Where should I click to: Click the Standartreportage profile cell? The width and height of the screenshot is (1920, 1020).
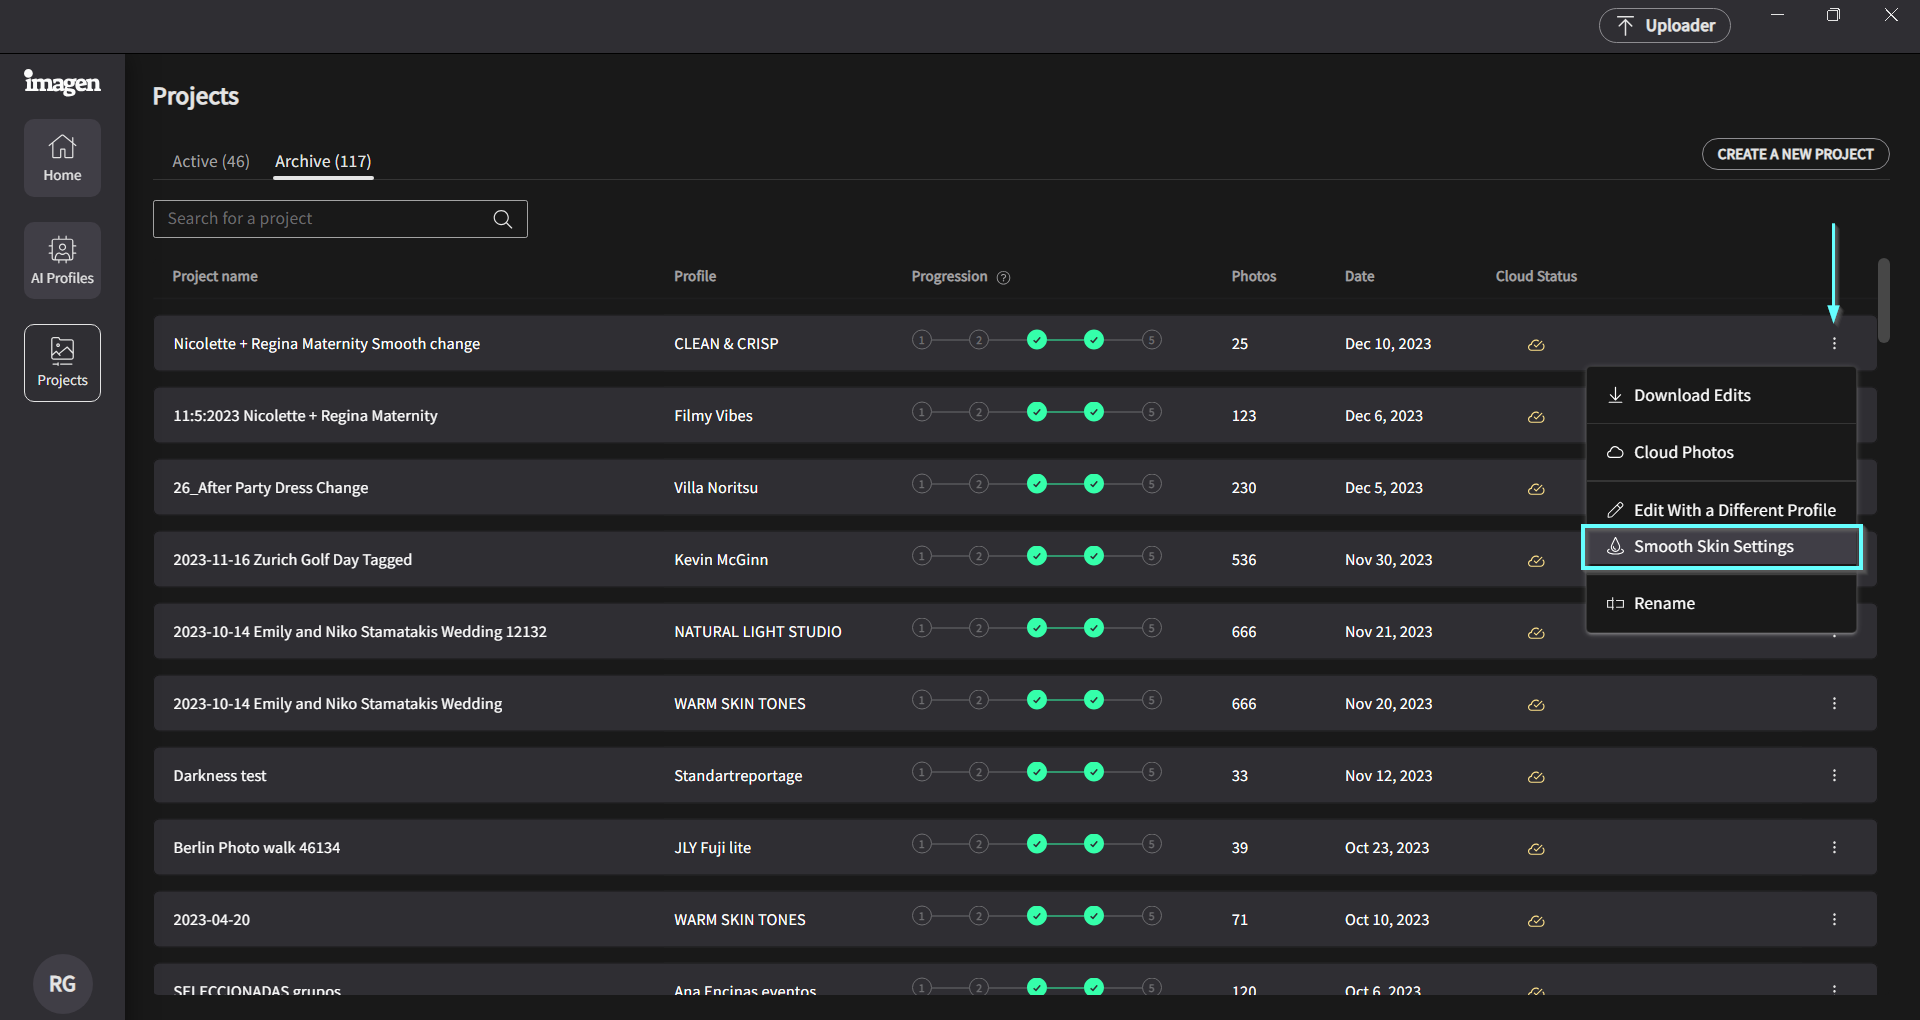pyautogui.click(x=738, y=775)
